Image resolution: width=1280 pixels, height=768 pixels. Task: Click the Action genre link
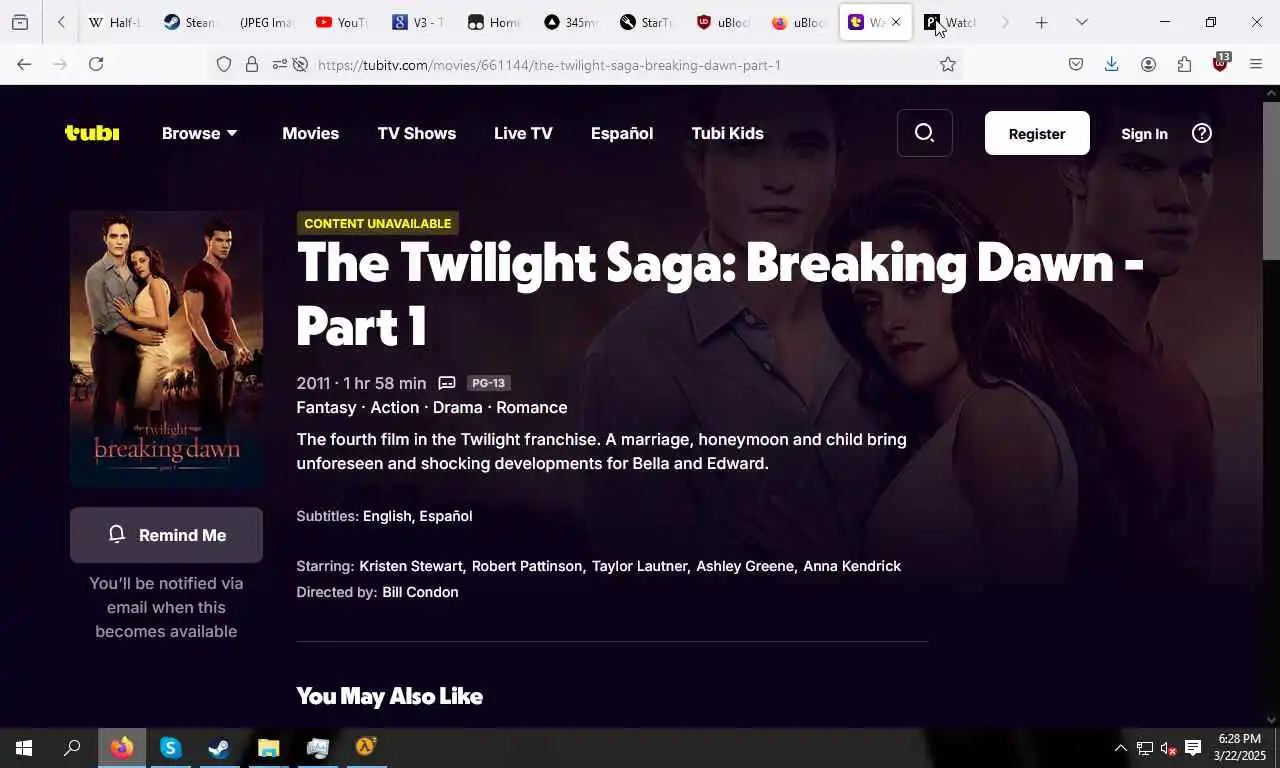(395, 407)
